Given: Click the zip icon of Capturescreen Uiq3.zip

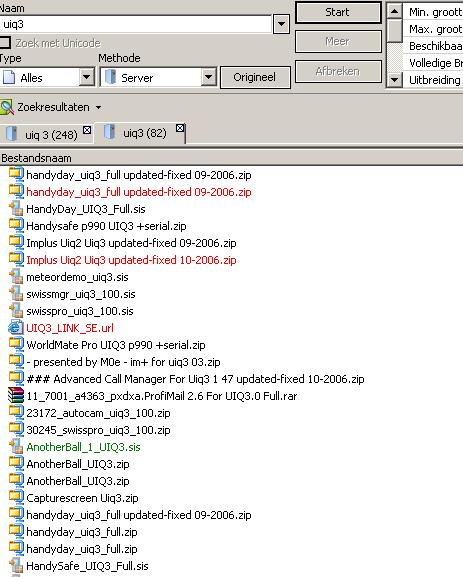Looking at the screenshot, I should (x=16, y=498).
